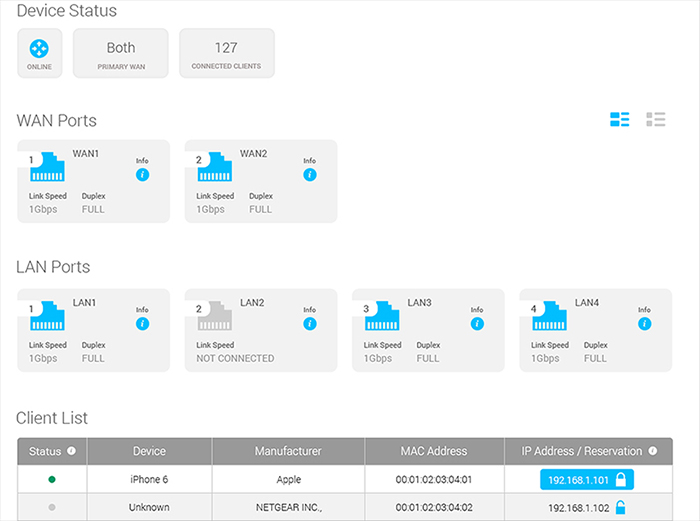Switch to card grid view icon
Image resolution: width=700 pixels, height=521 pixels.
point(620,119)
